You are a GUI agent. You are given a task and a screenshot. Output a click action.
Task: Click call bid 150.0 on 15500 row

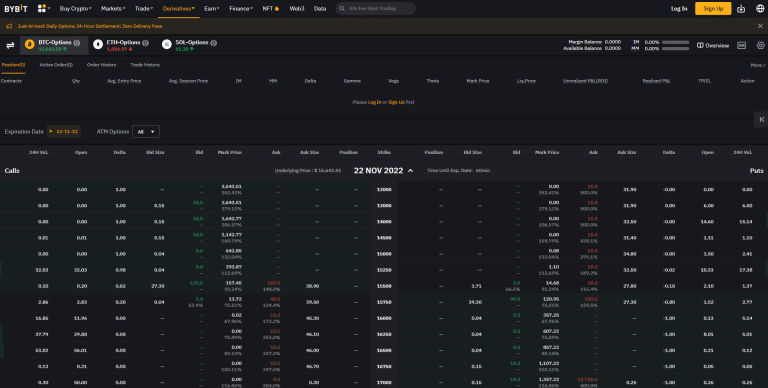[x=196, y=283]
